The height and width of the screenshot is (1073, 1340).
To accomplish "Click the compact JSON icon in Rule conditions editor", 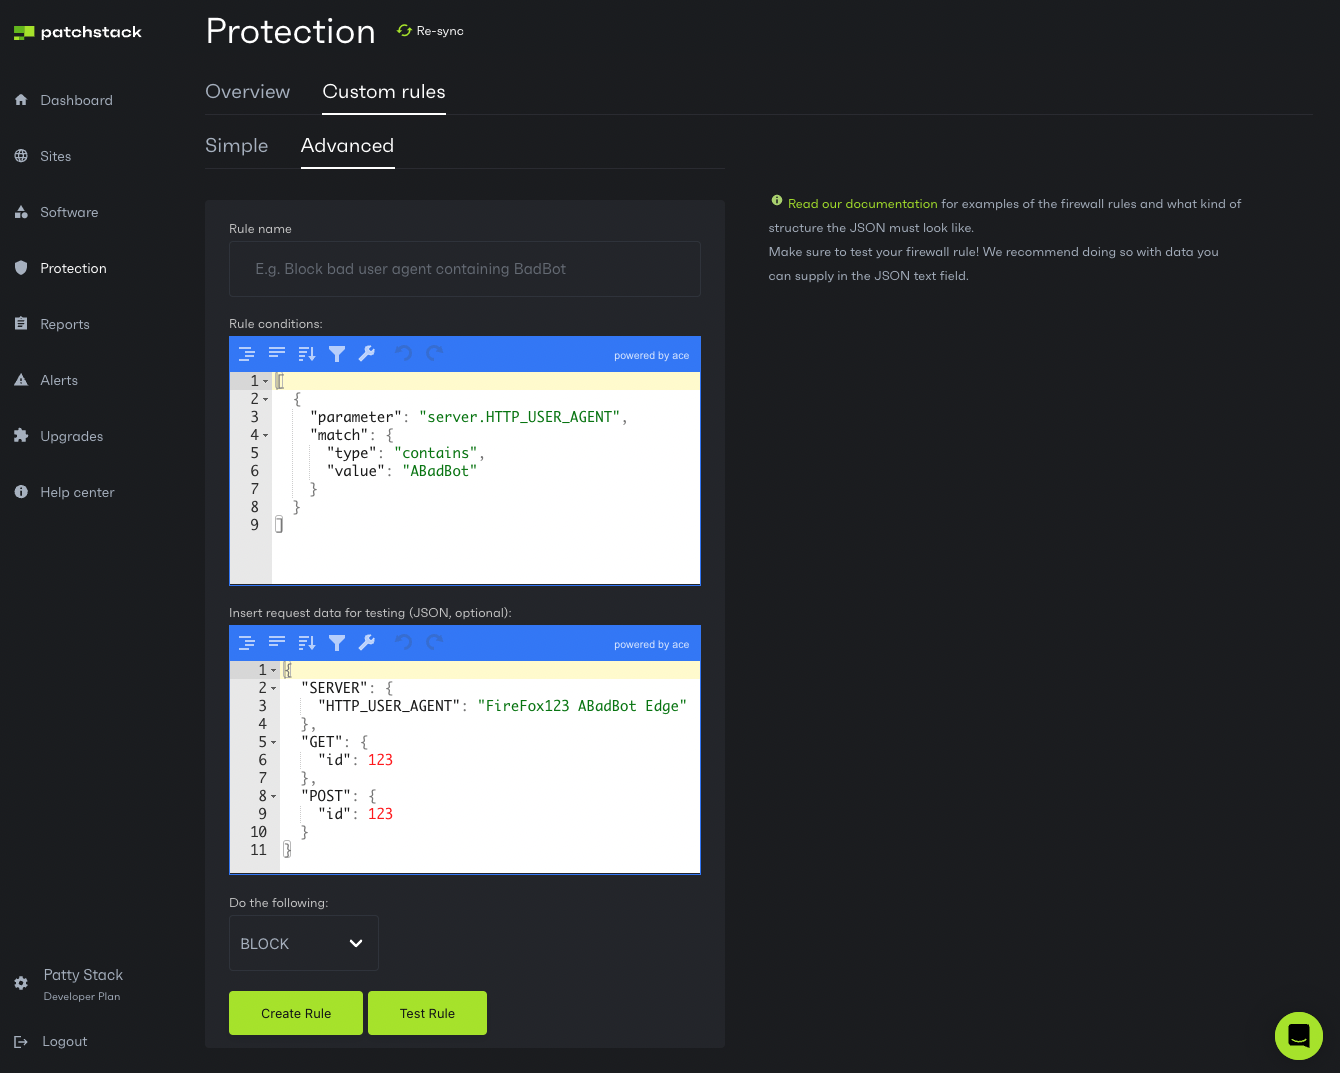I will 277,354.
